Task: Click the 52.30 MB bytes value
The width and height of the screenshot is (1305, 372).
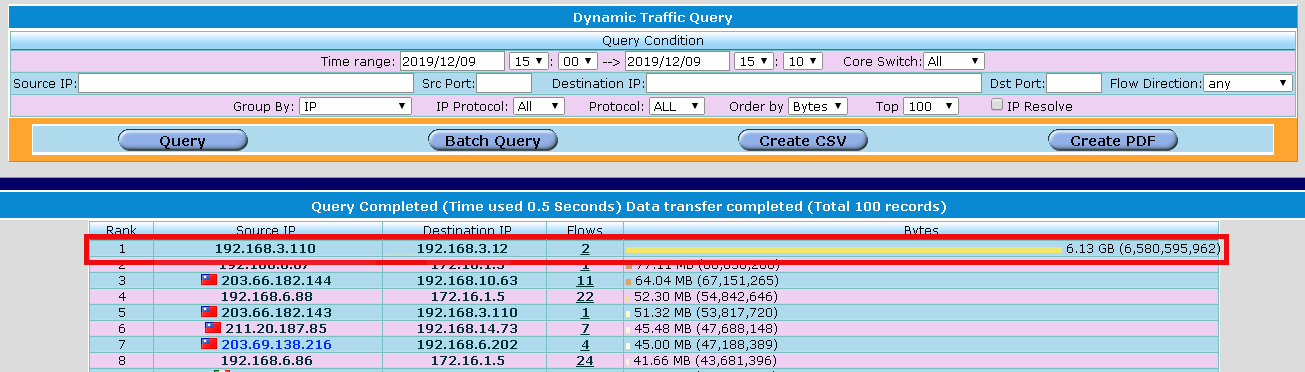Action: click(x=705, y=297)
